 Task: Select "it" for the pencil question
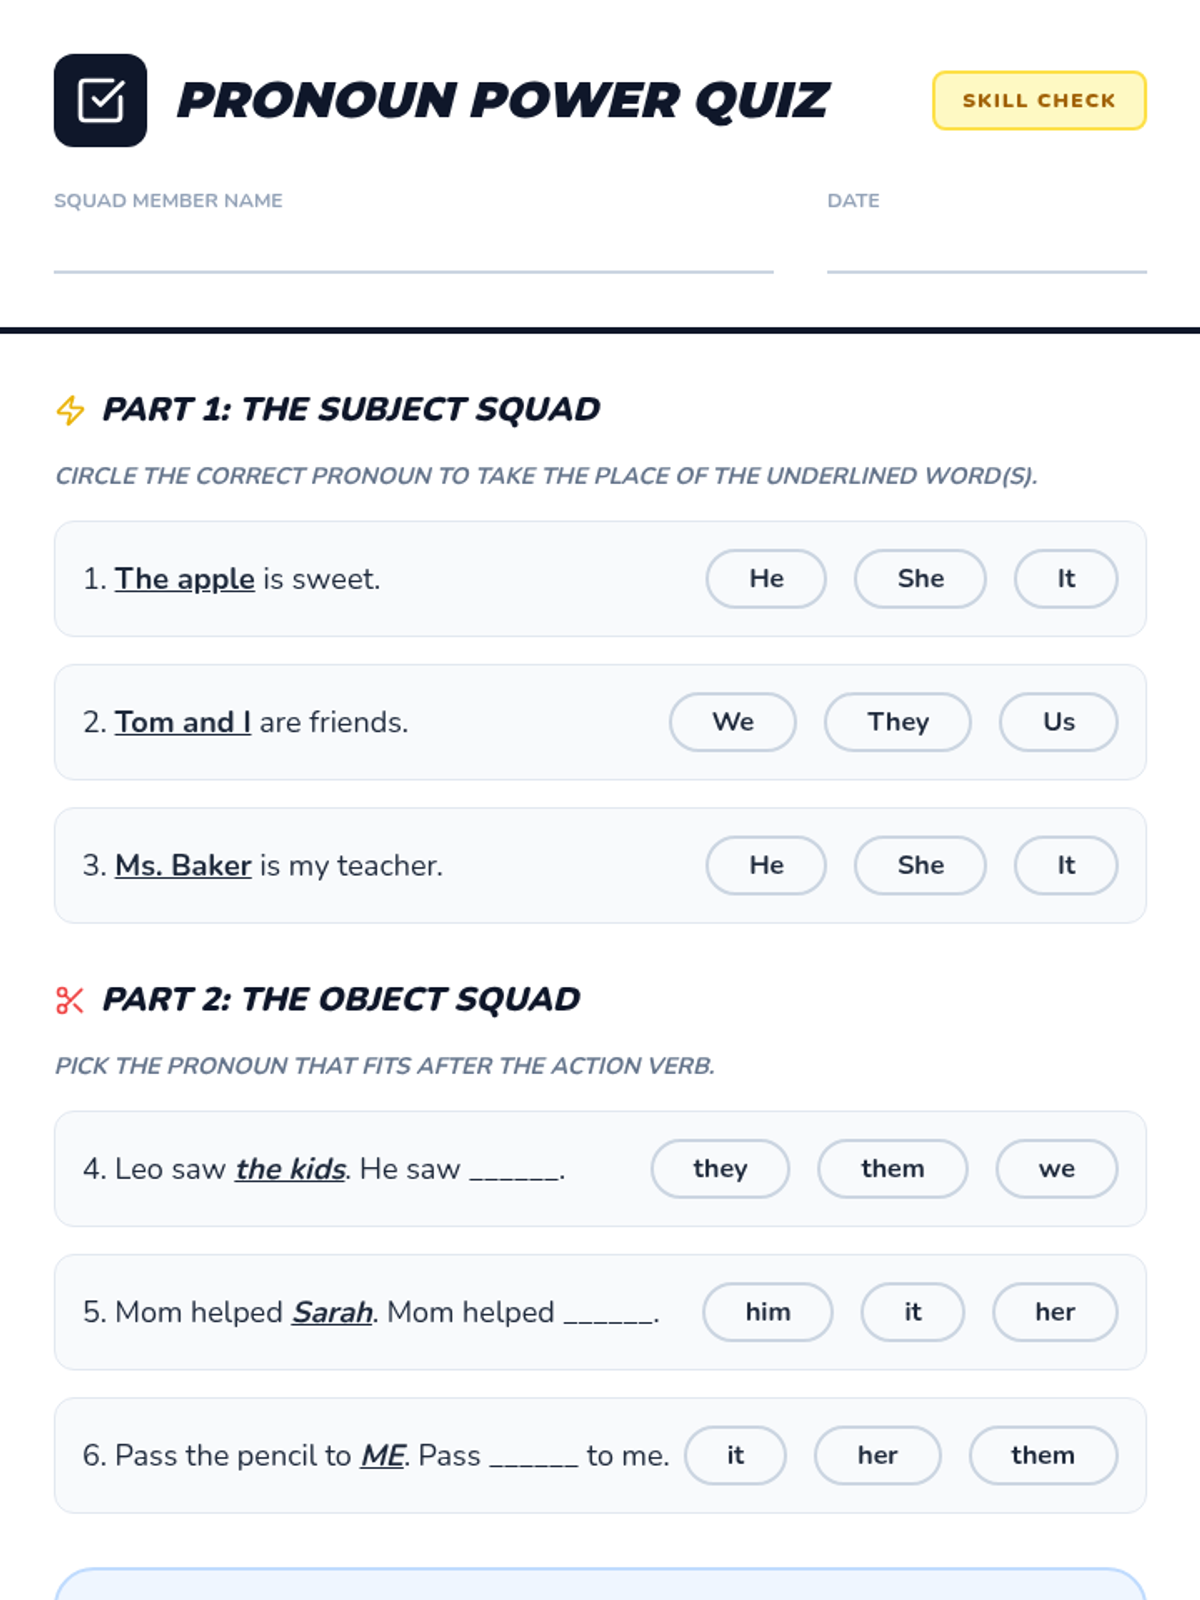click(x=735, y=1455)
